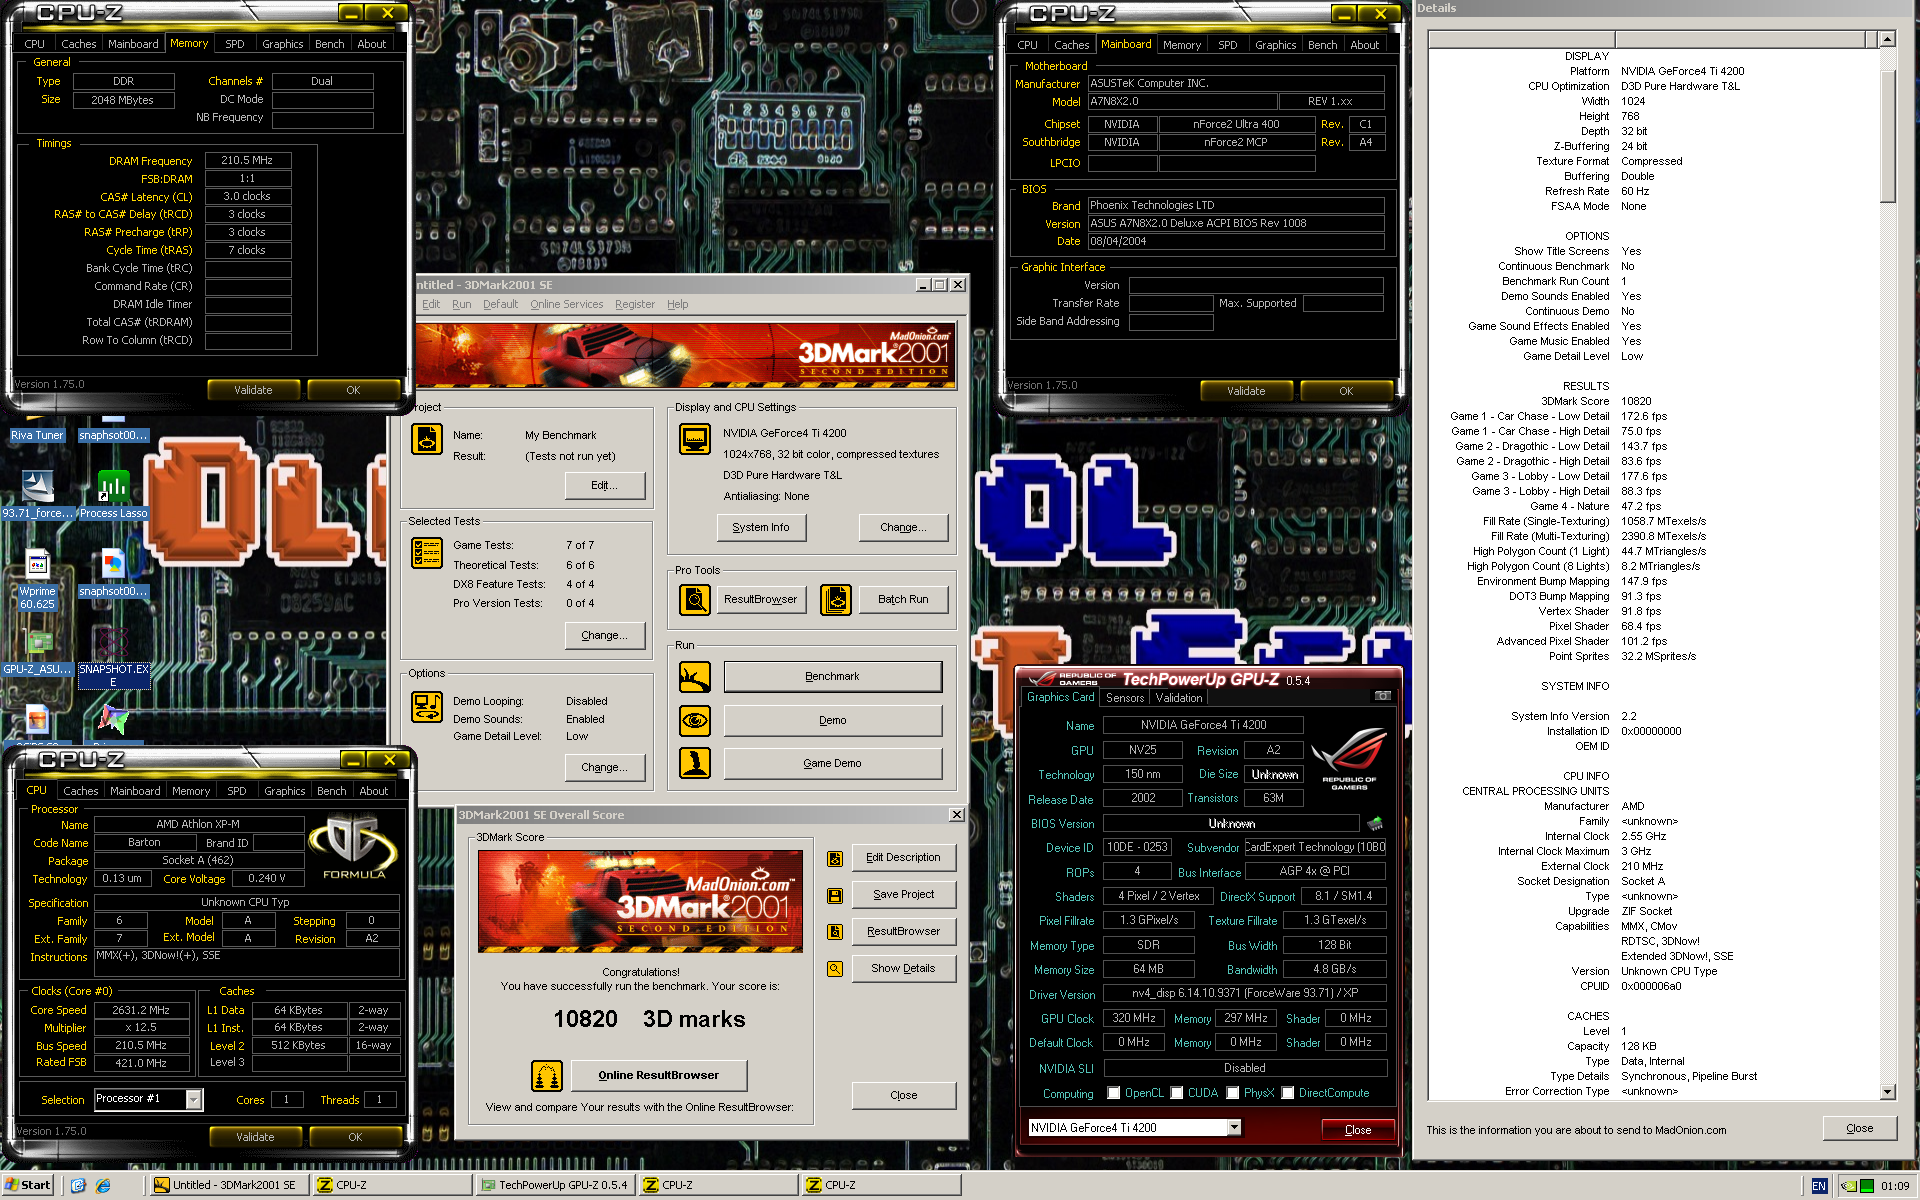Click the Edit button in Project group

pos(604,485)
